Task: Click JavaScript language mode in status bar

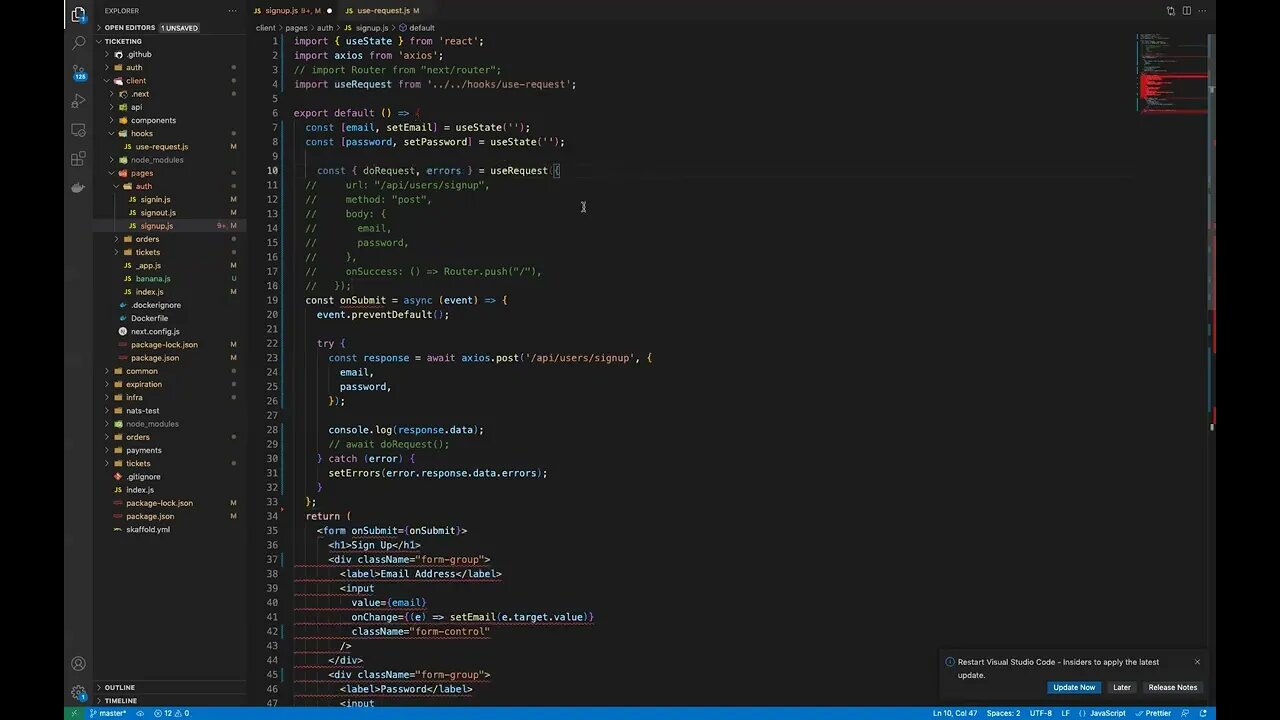Action: pyautogui.click(x=1107, y=713)
